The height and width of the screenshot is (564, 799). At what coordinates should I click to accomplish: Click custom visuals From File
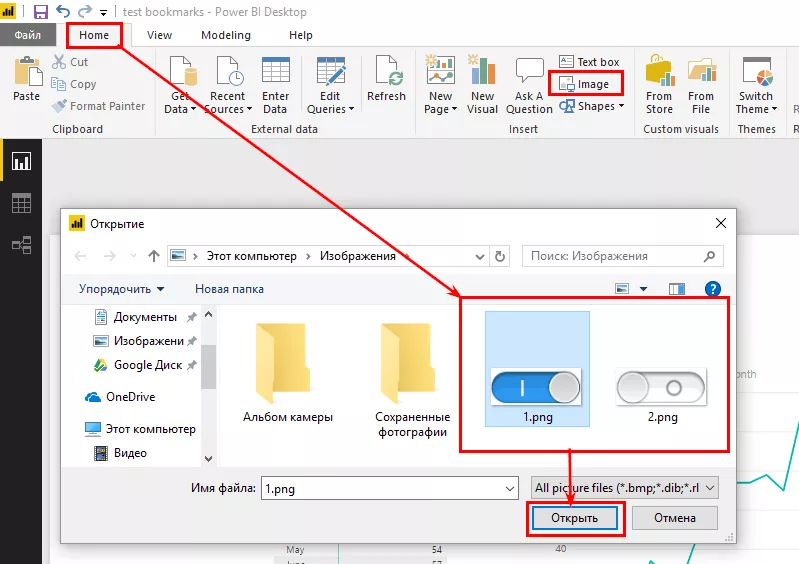[701, 85]
